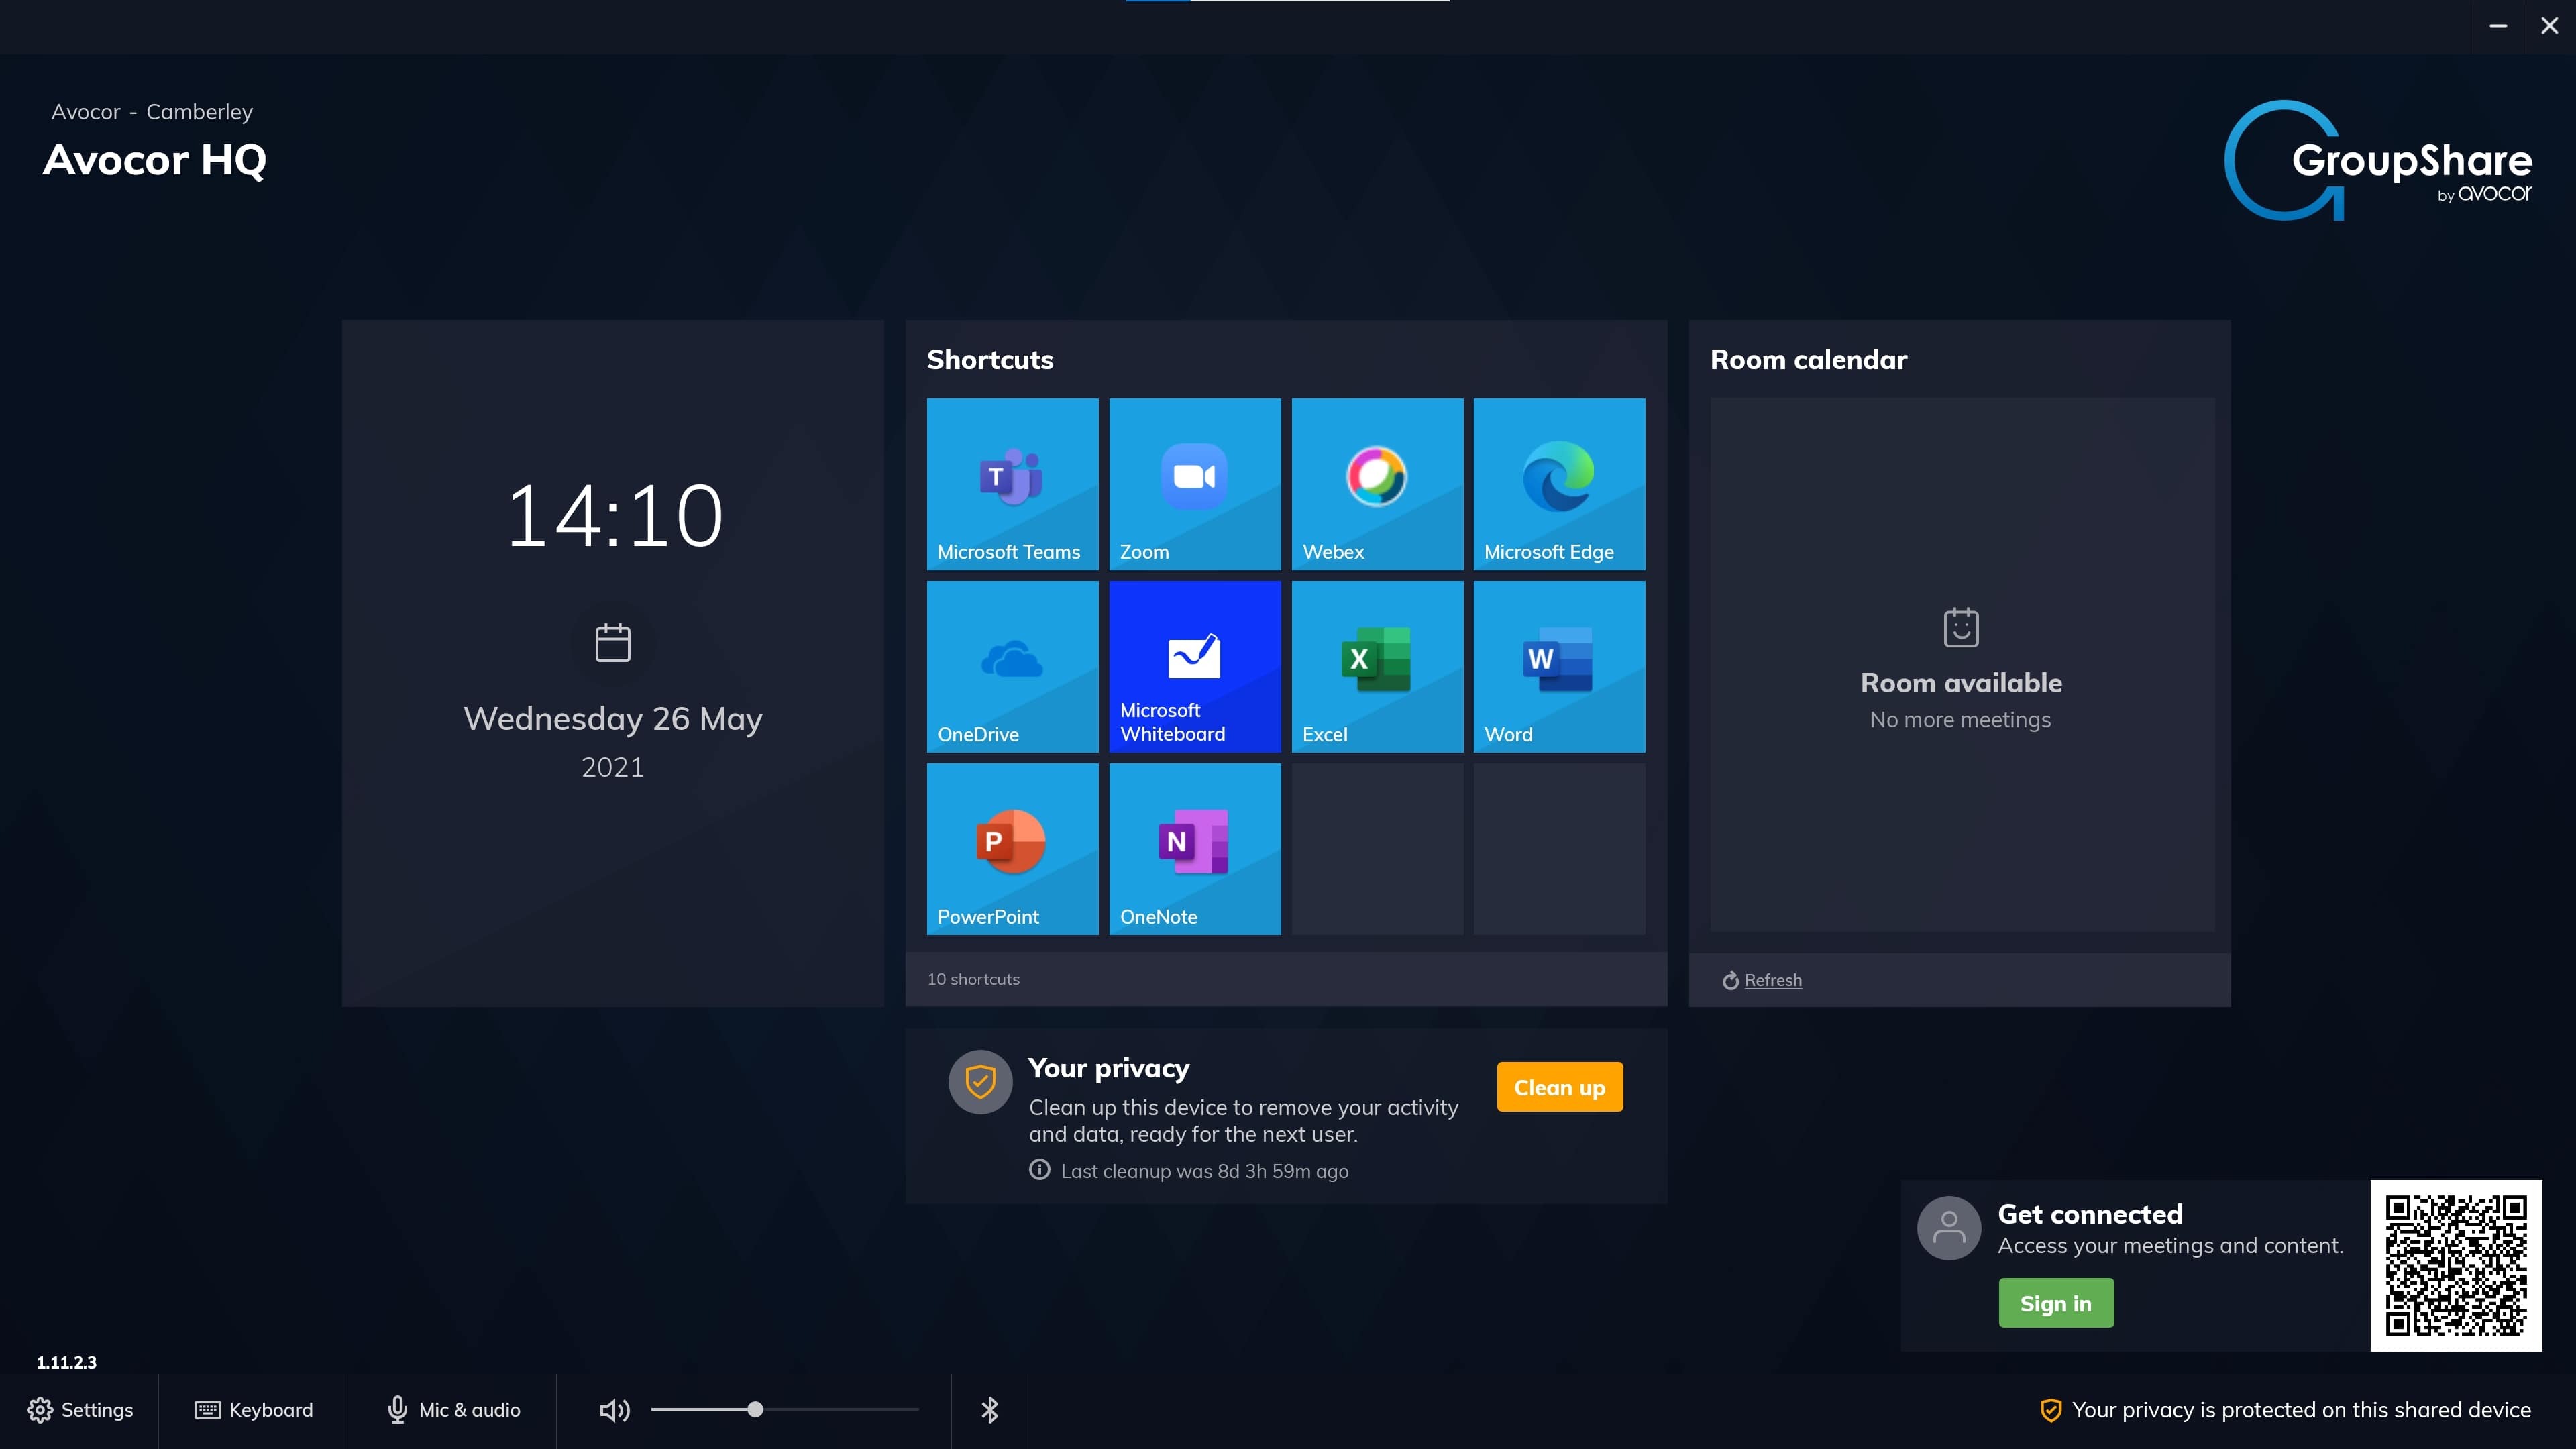Click the GroupShare logo
The image size is (2576, 1449).
click(x=2378, y=160)
